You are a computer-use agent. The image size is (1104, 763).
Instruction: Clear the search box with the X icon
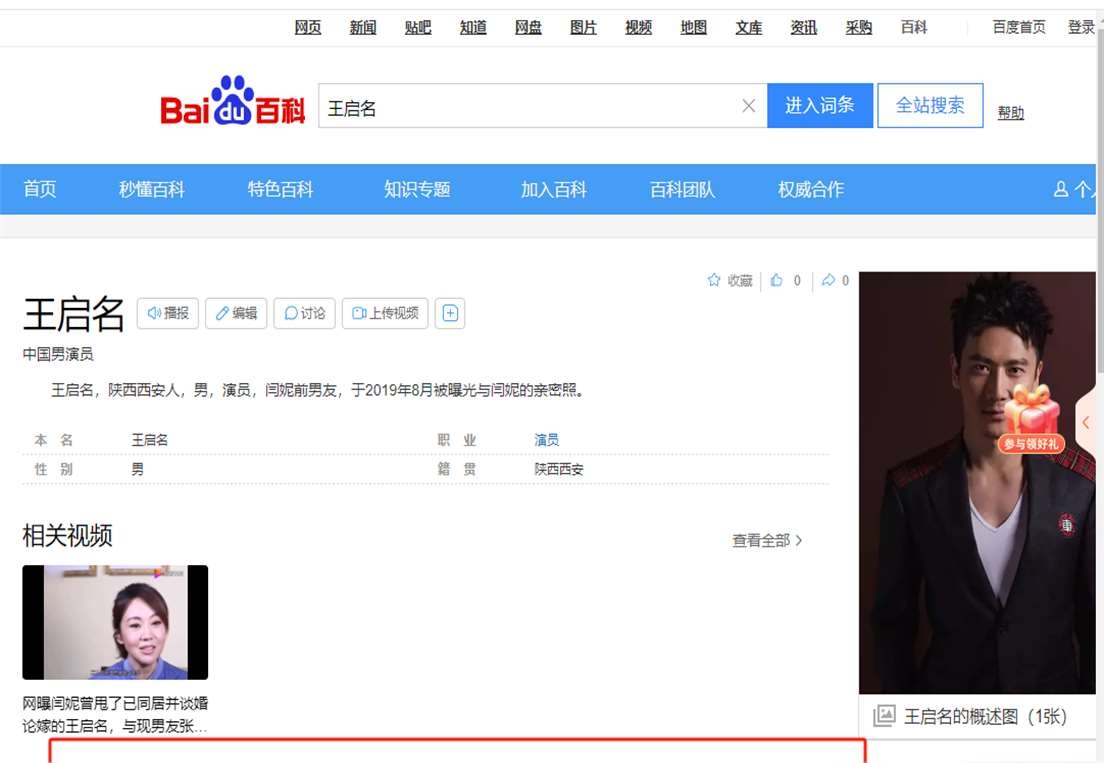click(x=748, y=106)
